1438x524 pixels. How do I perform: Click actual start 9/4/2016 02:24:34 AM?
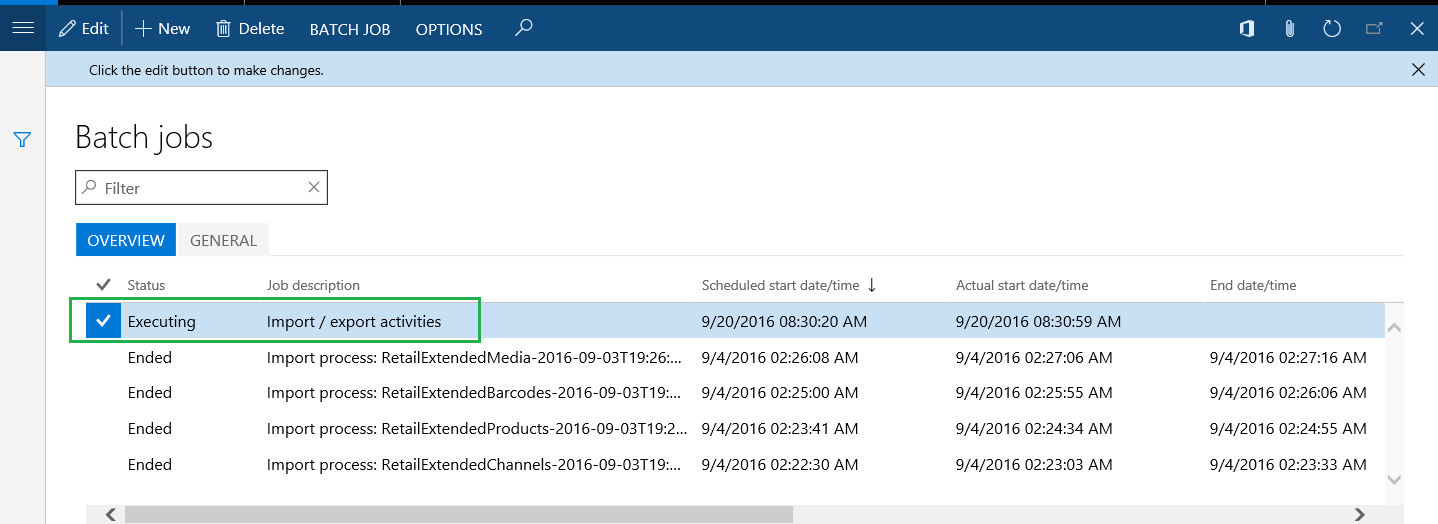click(1034, 428)
